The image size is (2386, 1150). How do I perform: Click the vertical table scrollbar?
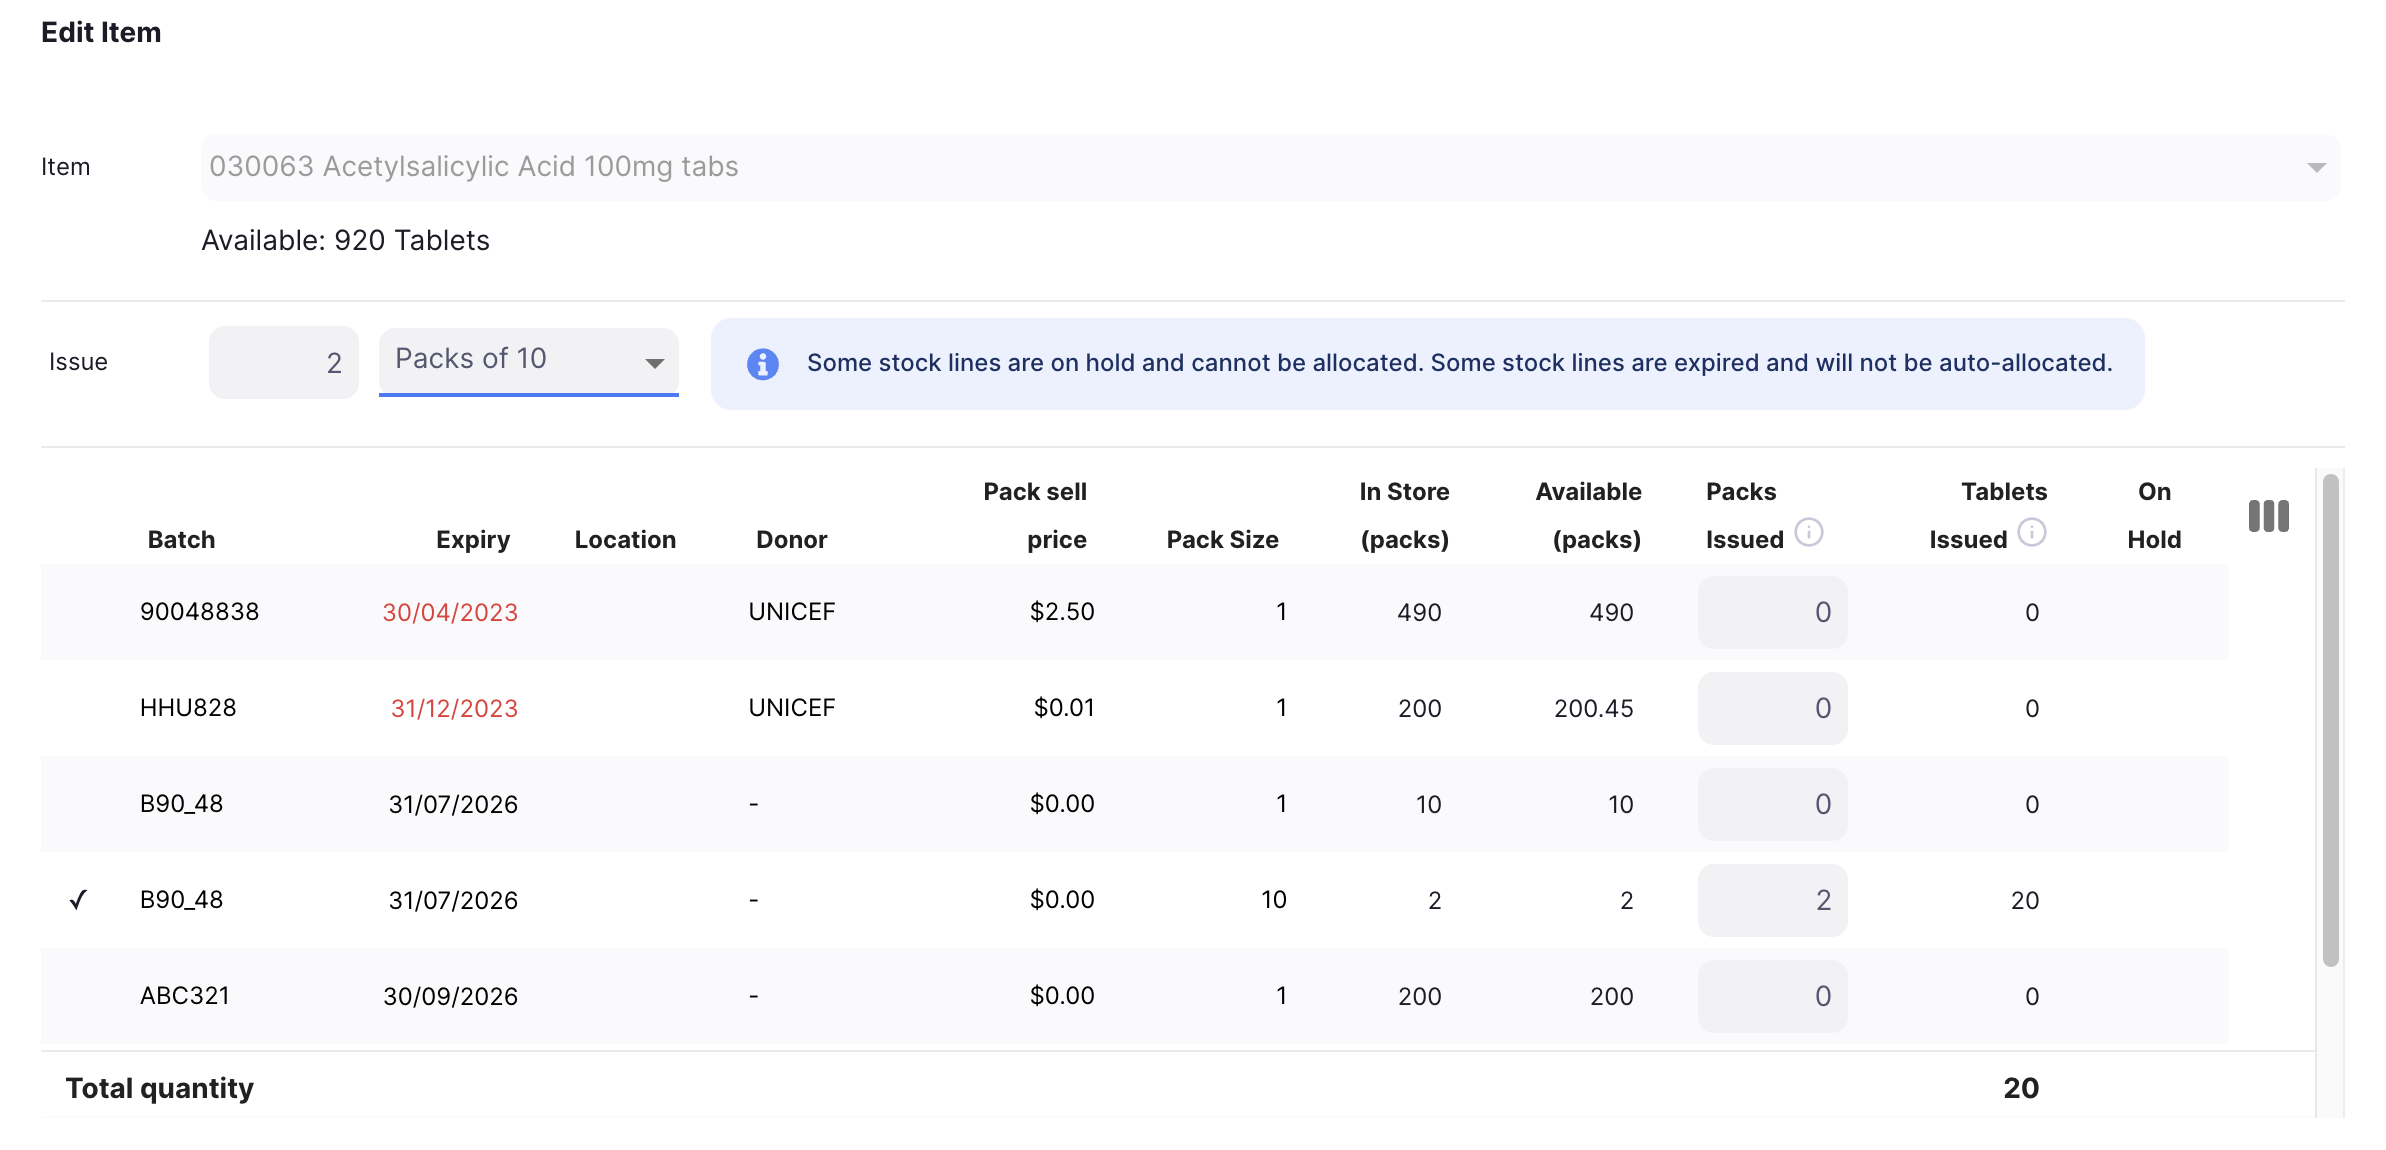[2330, 720]
